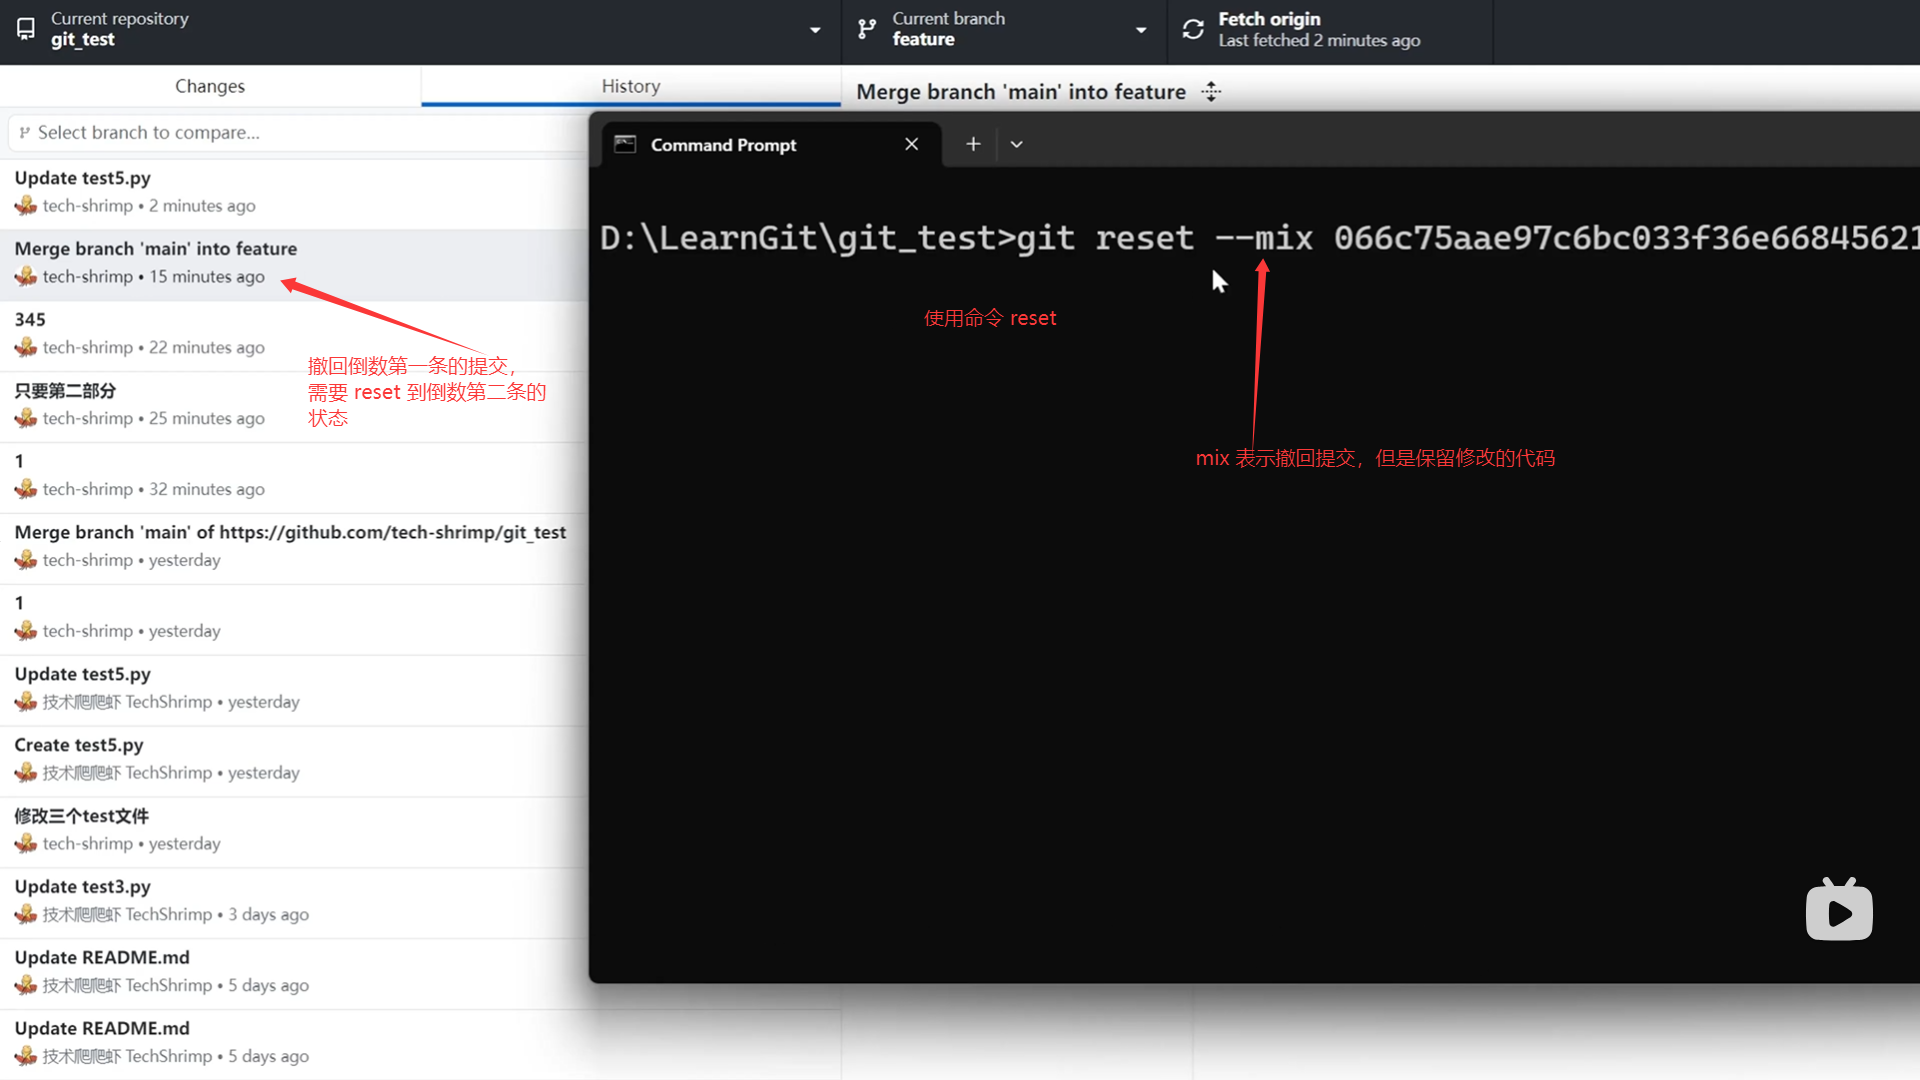Click the Command Prompt tab icon
The width and height of the screenshot is (1920, 1080).
point(625,144)
